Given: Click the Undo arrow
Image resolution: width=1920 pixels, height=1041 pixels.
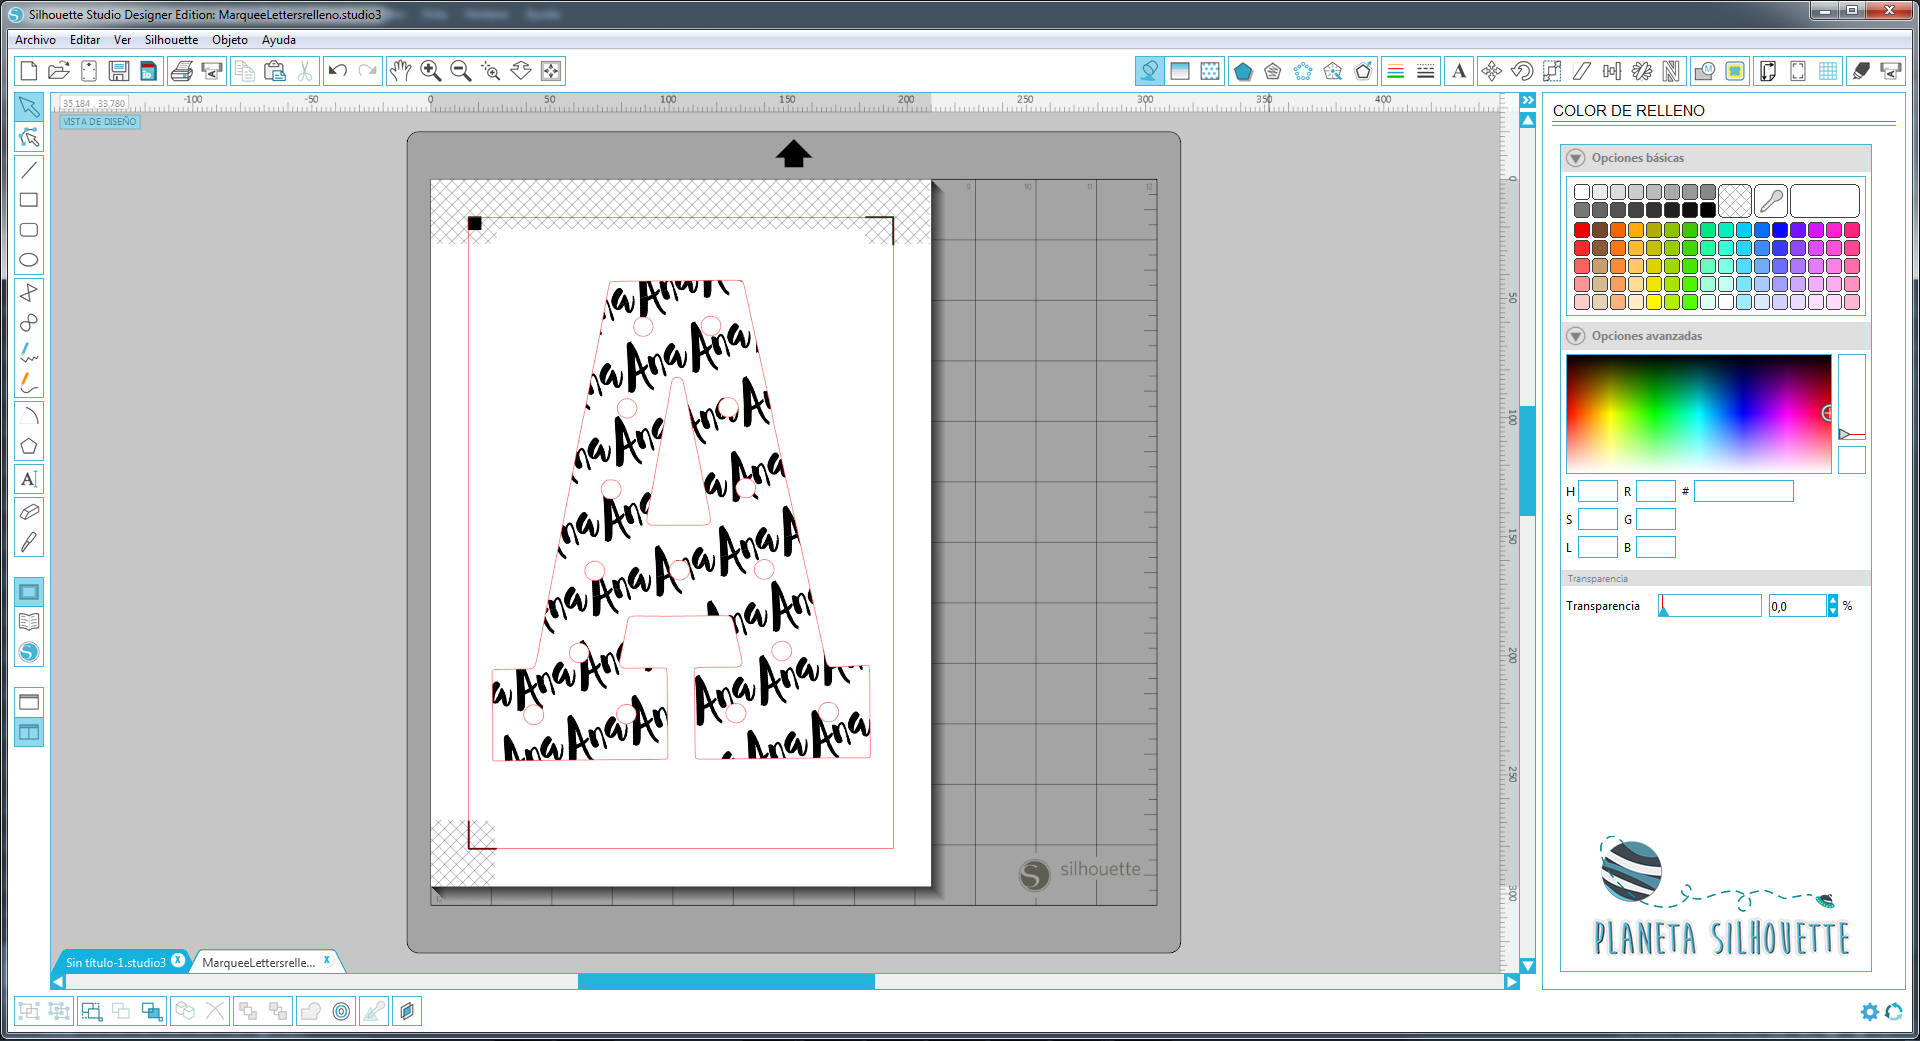Looking at the screenshot, I should [x=338, y=71].
